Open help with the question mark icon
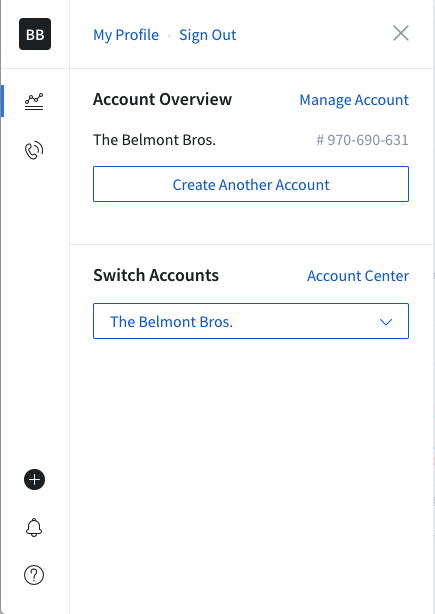The height and width of the screenshot is (614, 435). coord(34,575)
